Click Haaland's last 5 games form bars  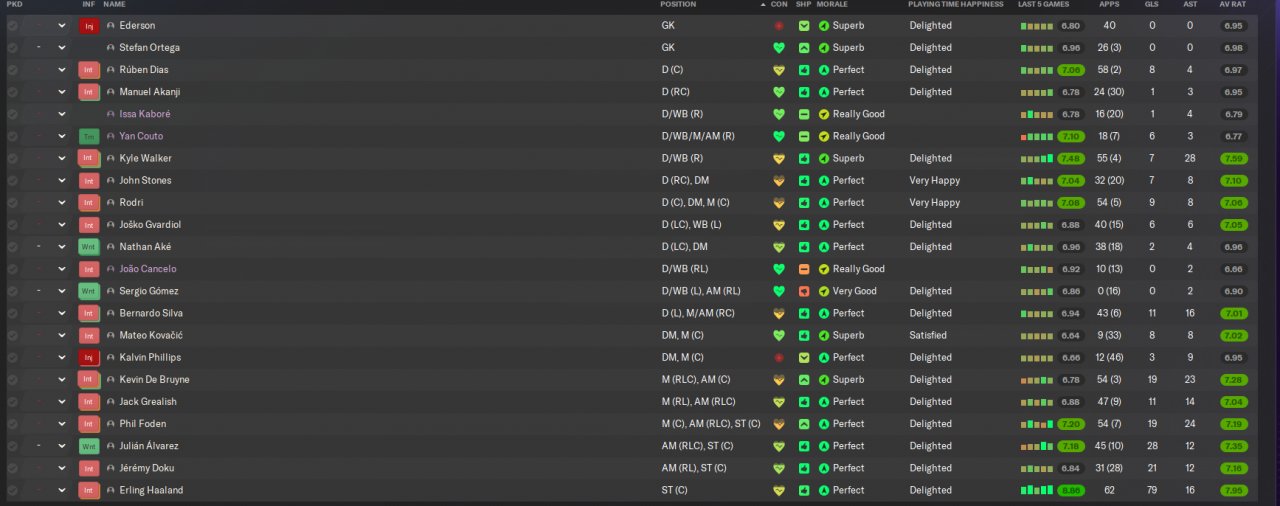[1037, 491]
